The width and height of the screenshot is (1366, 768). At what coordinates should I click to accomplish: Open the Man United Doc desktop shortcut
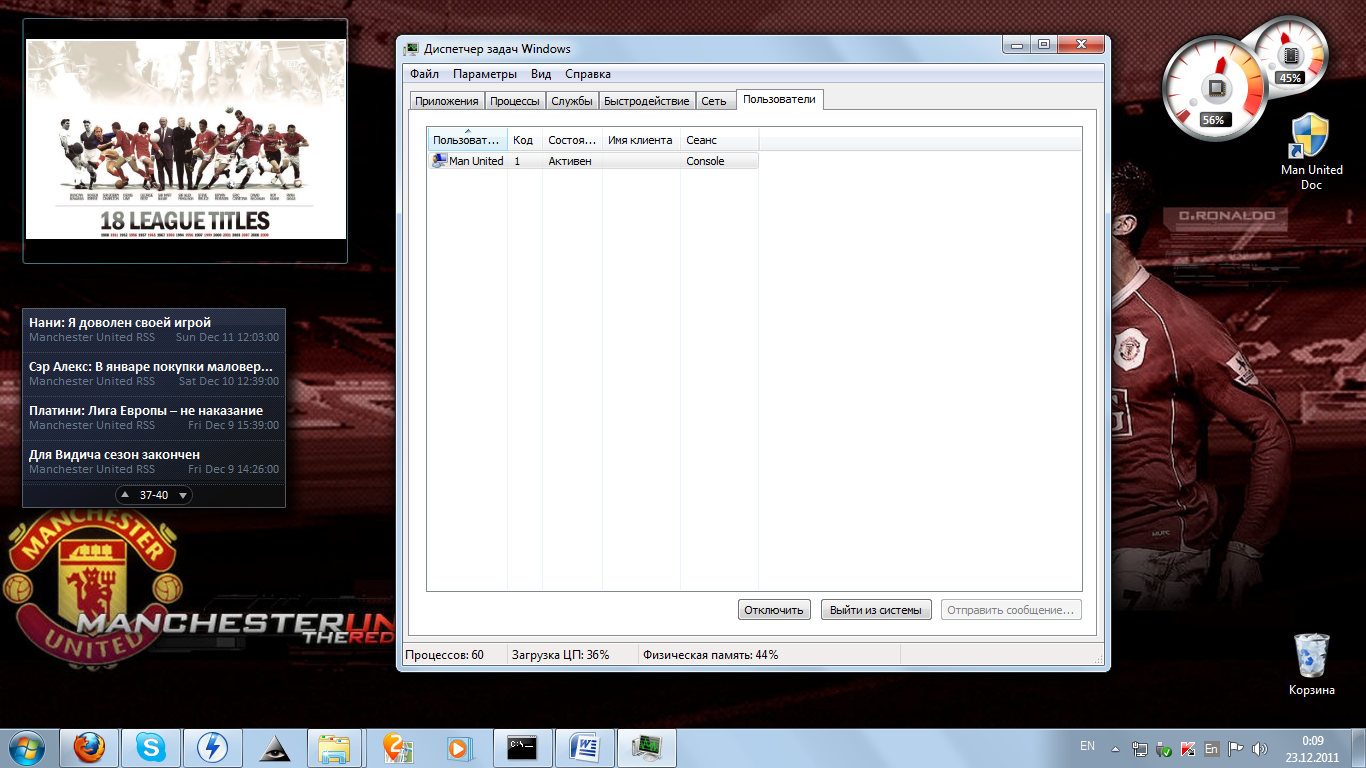click(x=1311, y=151)
